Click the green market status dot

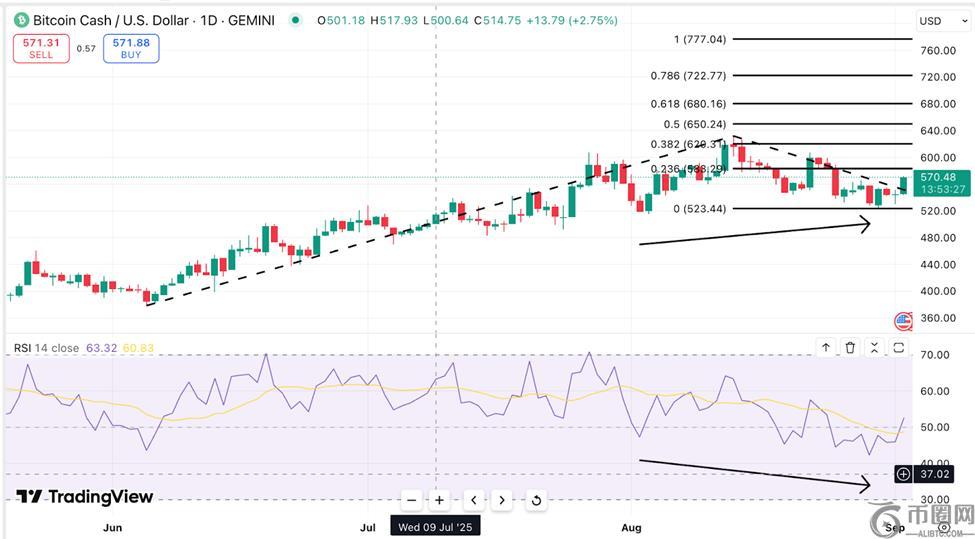click(x=295, y=20)
